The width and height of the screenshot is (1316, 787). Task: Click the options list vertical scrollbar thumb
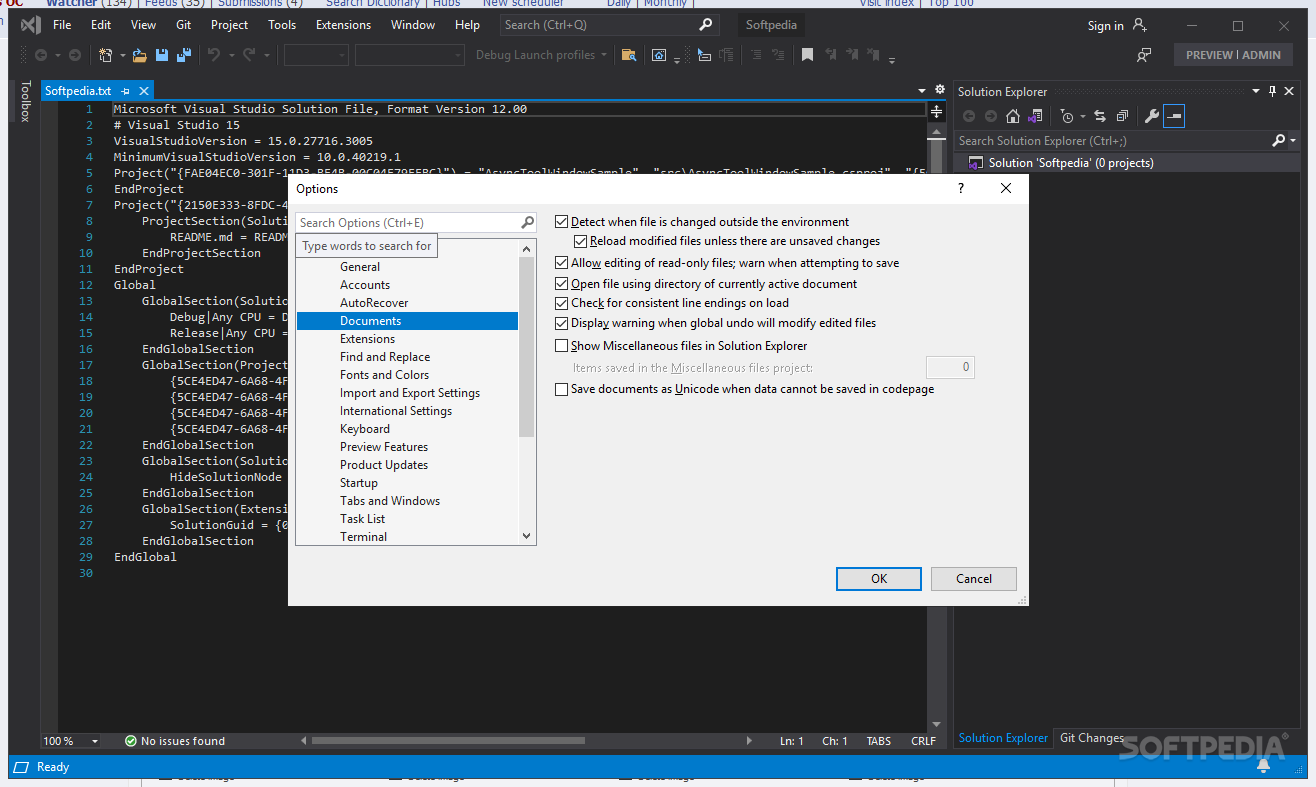point(527,347)
